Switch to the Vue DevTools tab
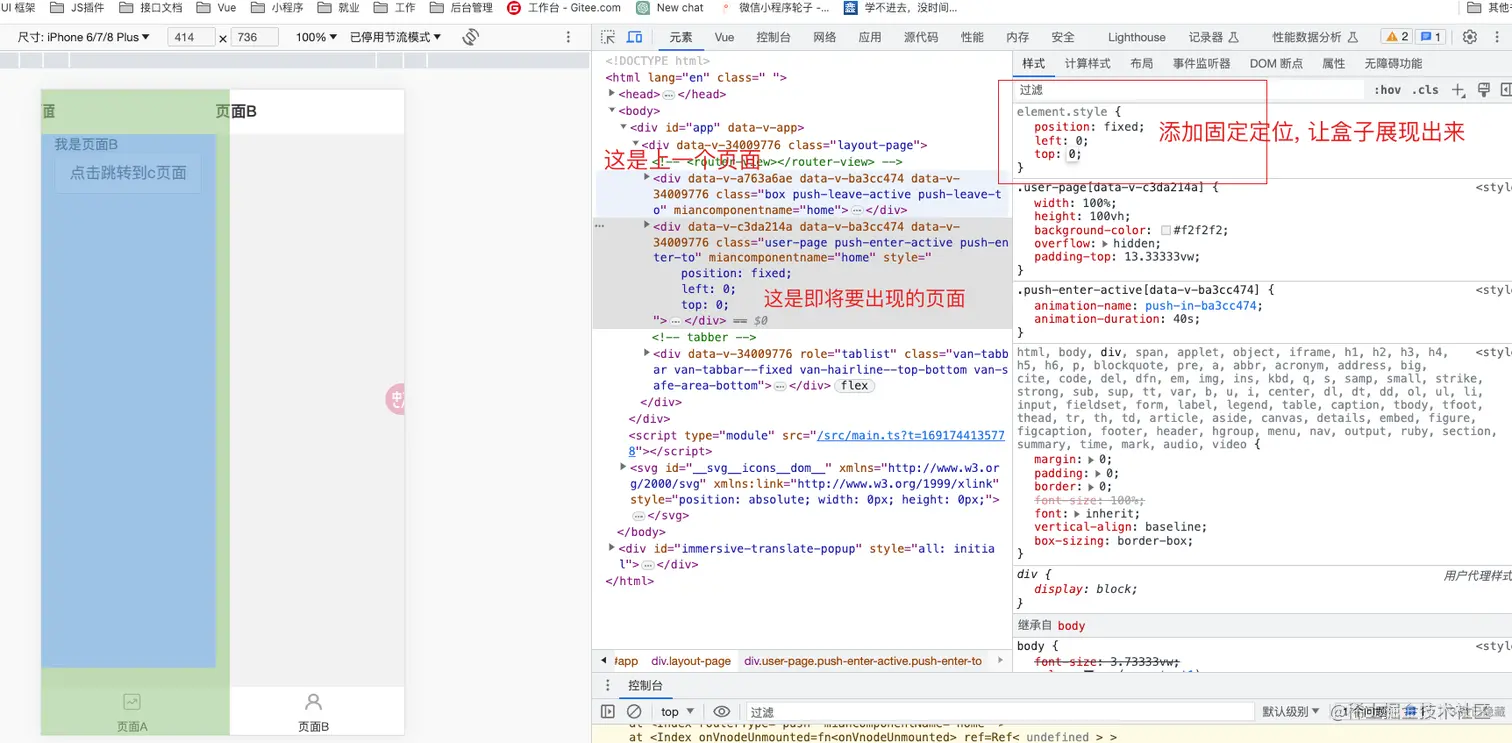This screenshot has height=743, width=1512. pos(725,37)
